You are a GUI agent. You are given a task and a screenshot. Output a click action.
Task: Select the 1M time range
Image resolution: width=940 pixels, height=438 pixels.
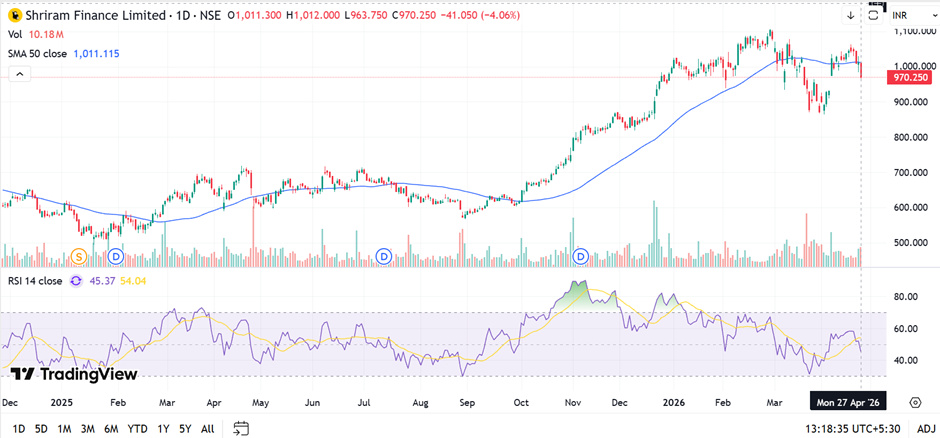(x=64, y=428)
